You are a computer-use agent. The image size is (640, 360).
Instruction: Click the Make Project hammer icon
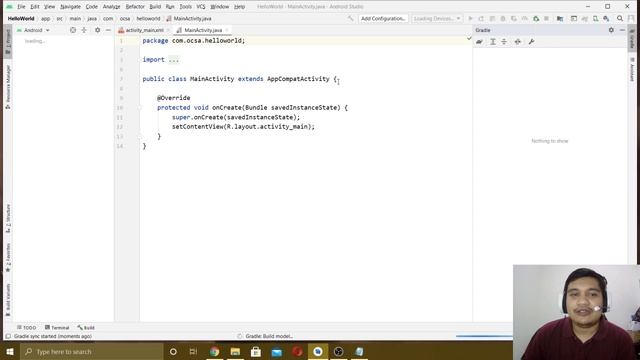pyautogui.click(x=350, y=18)
